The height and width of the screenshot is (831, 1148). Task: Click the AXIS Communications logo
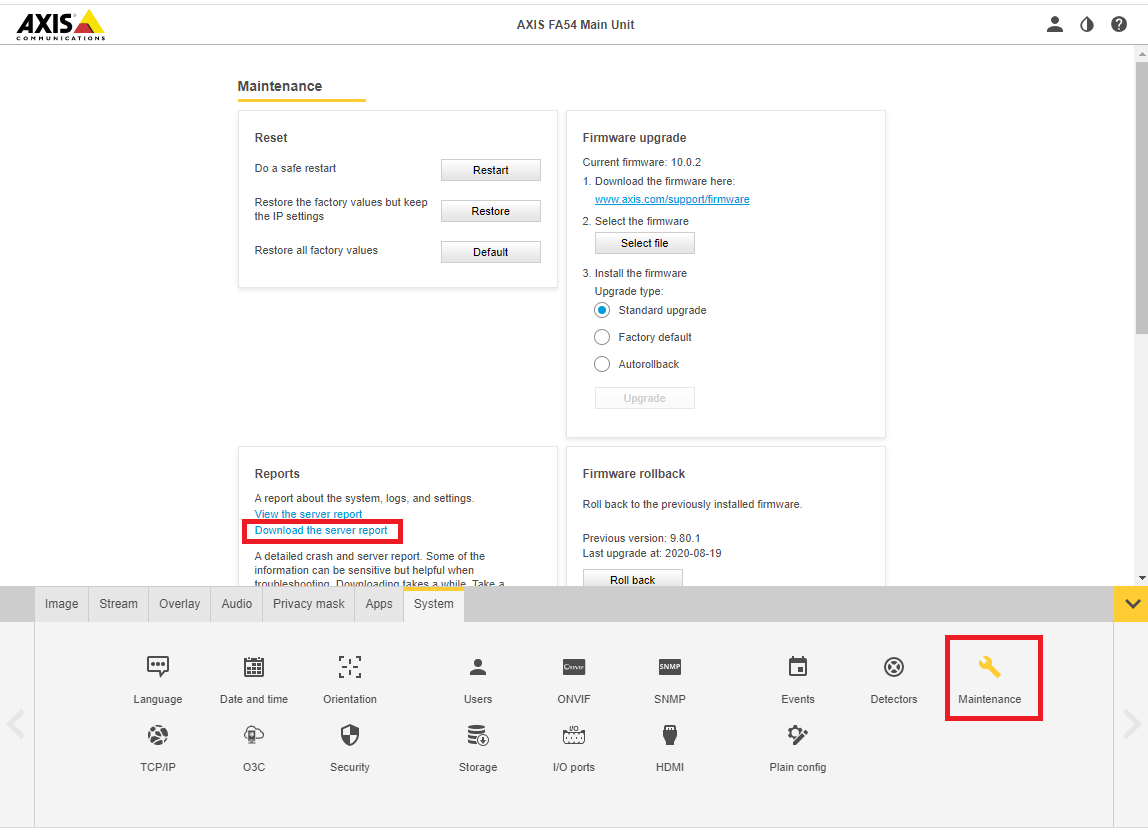[x=61, y=25]
